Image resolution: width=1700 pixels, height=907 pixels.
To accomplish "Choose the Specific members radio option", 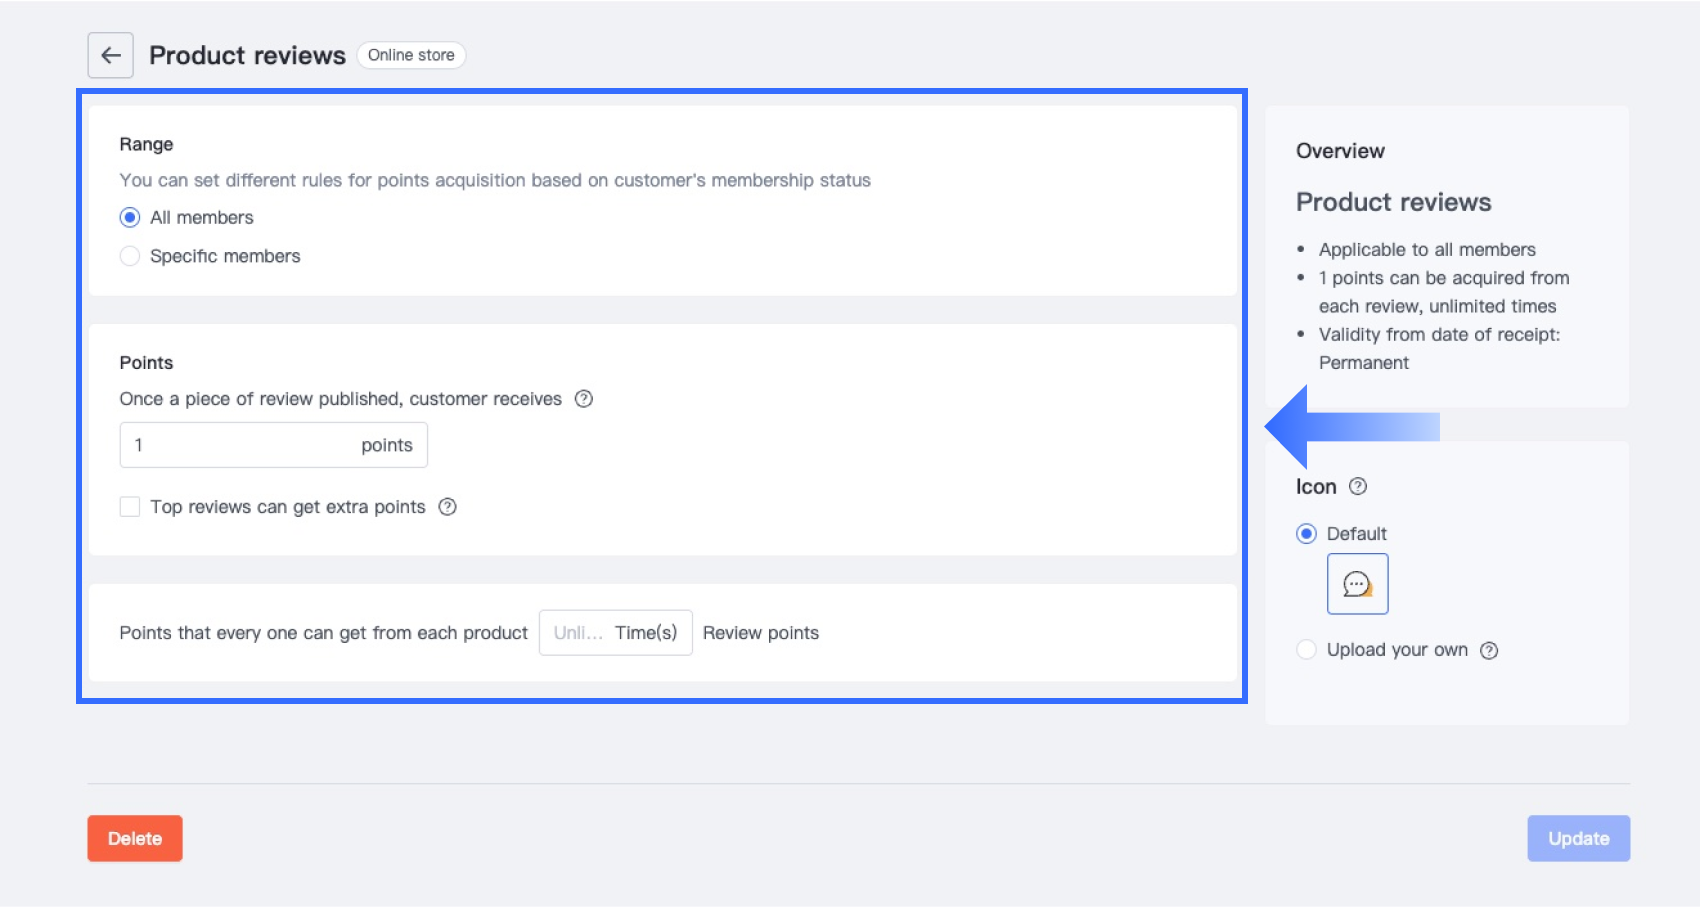I will (130, 256).
